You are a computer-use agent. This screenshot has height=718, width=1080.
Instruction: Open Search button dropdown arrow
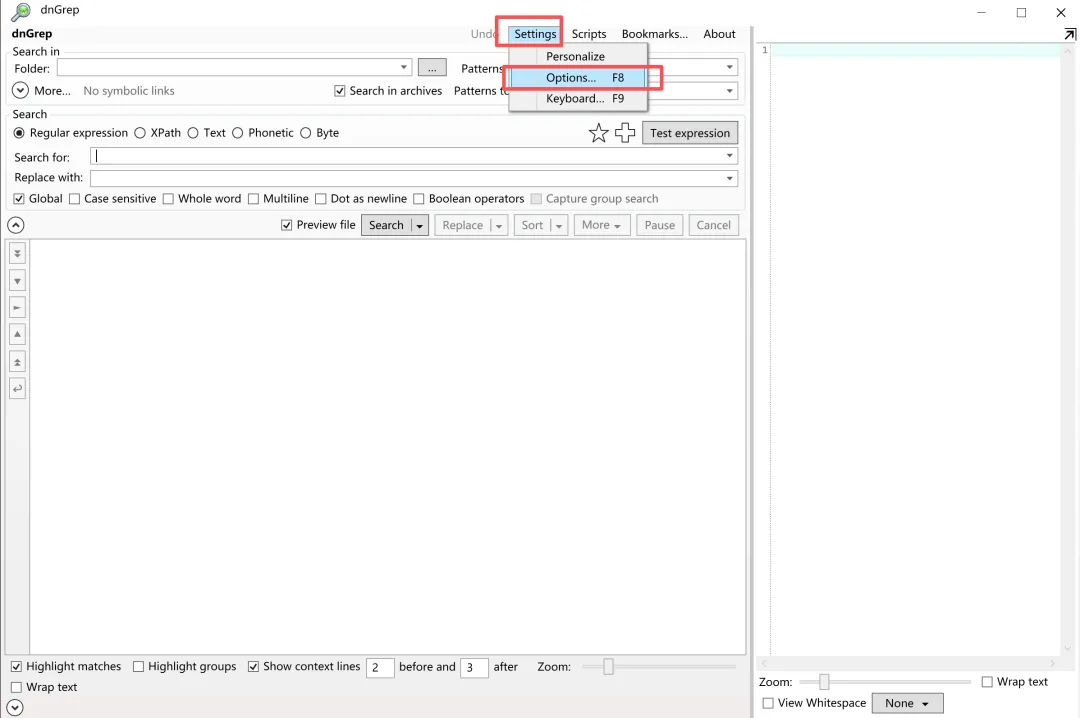(x=419, y=225)
